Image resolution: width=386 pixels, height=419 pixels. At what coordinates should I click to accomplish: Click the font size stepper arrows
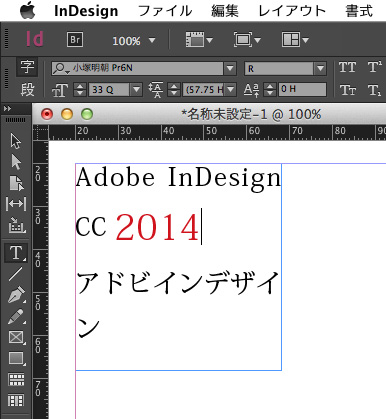click(80, 89)
